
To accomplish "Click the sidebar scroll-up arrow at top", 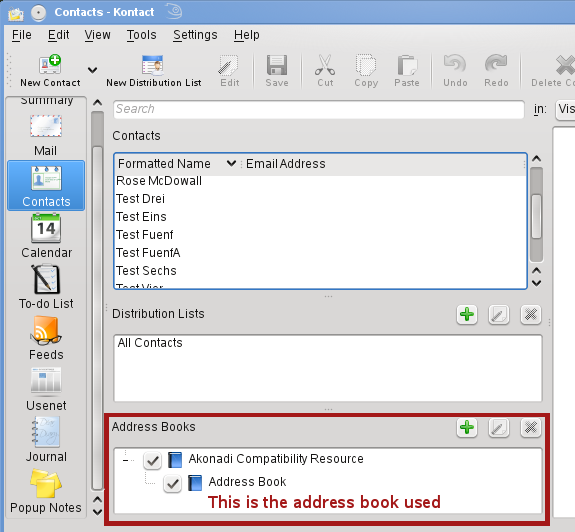I will (97, 103).
